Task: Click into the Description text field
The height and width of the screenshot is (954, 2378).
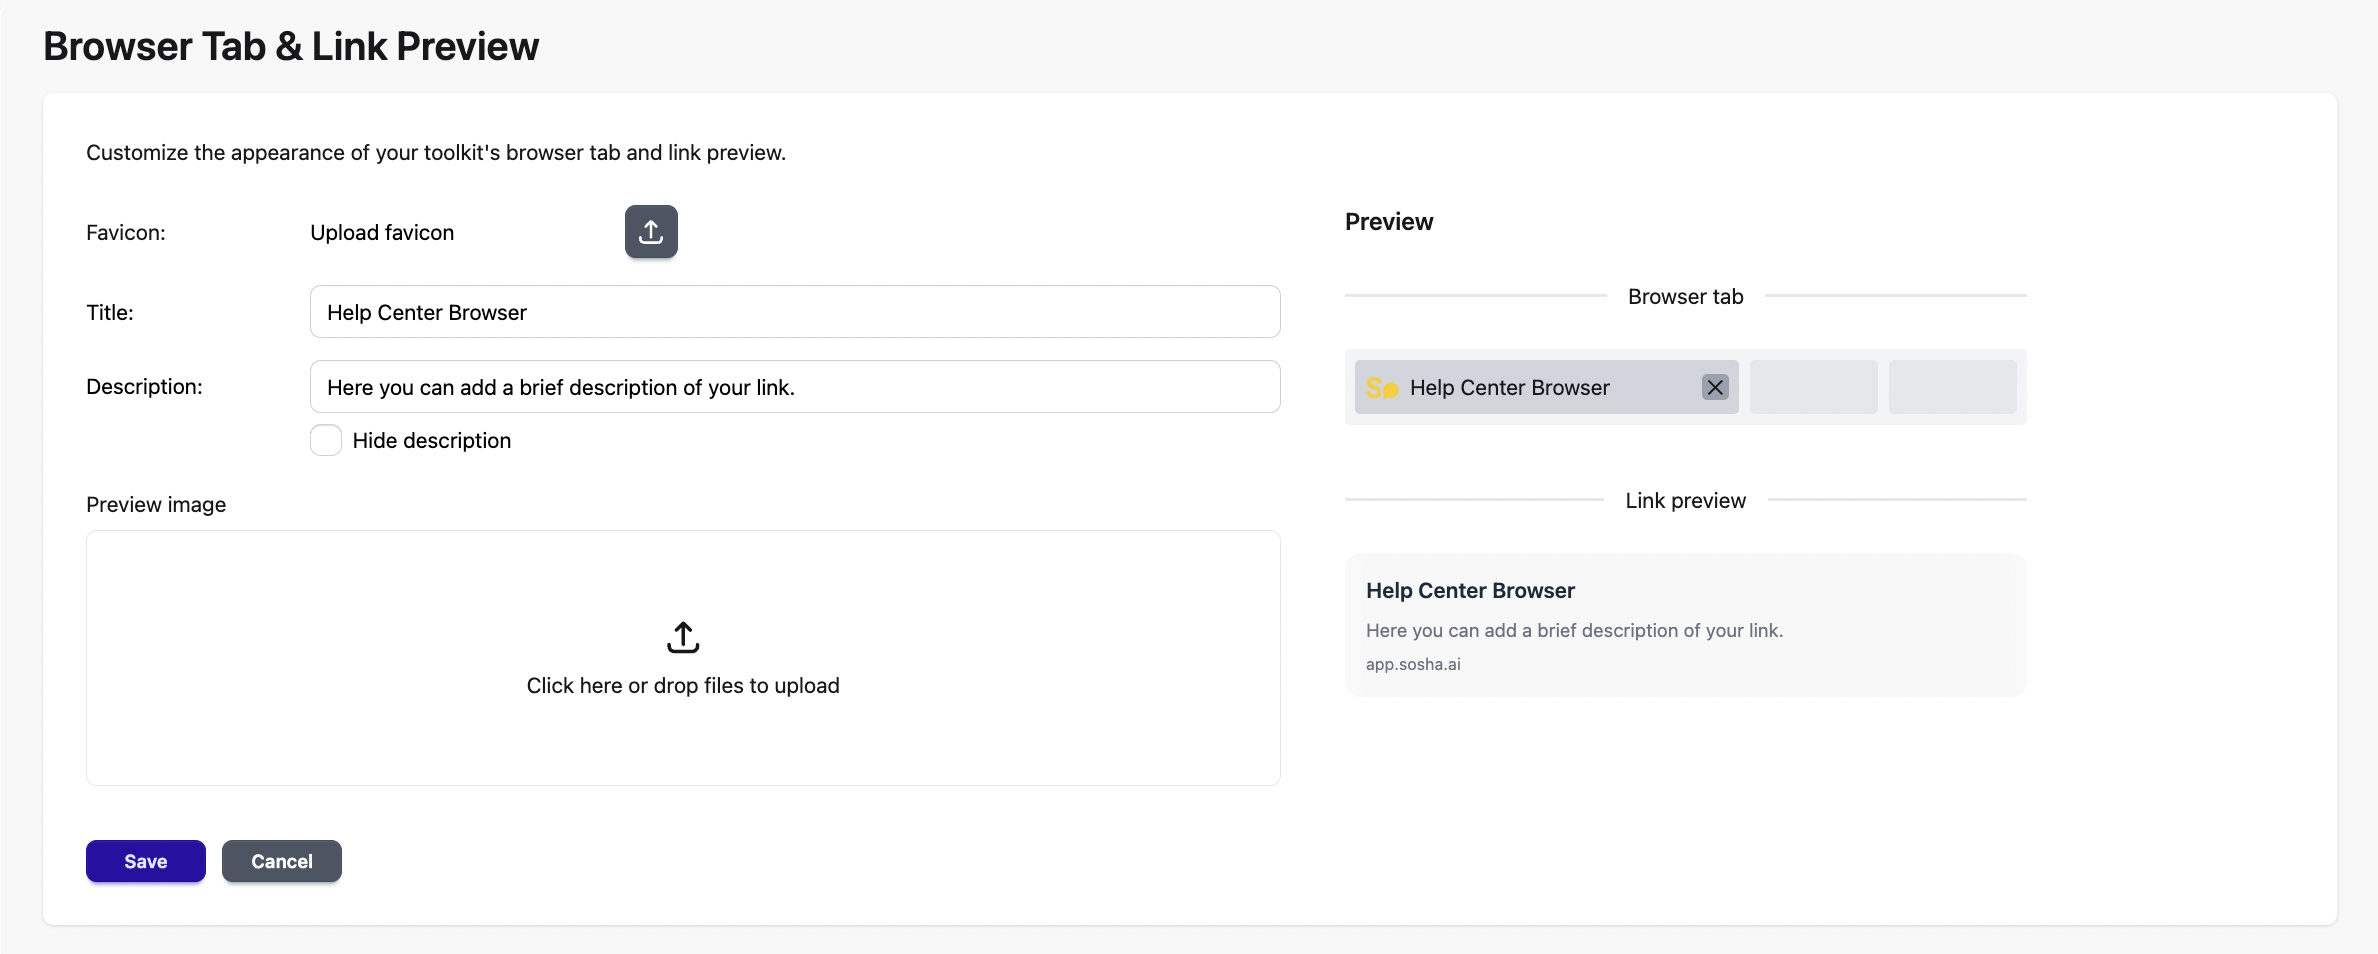Action: pyautogui.click(x=795, y=387)
